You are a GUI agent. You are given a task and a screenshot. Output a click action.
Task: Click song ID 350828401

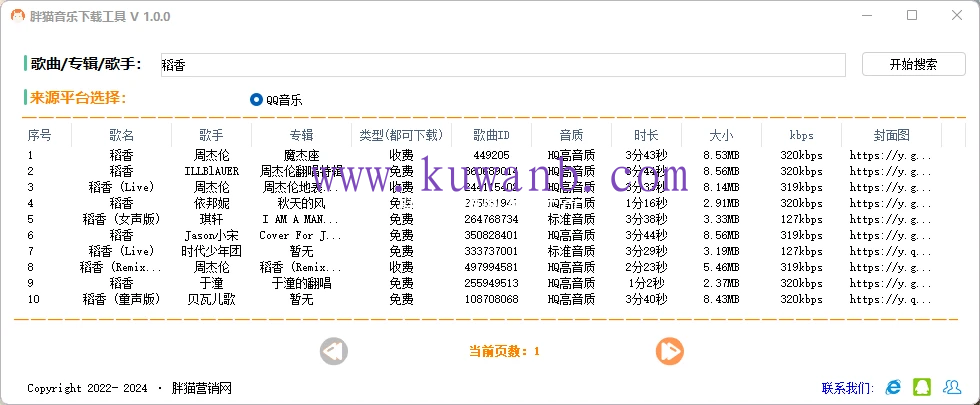pos(491,236)
